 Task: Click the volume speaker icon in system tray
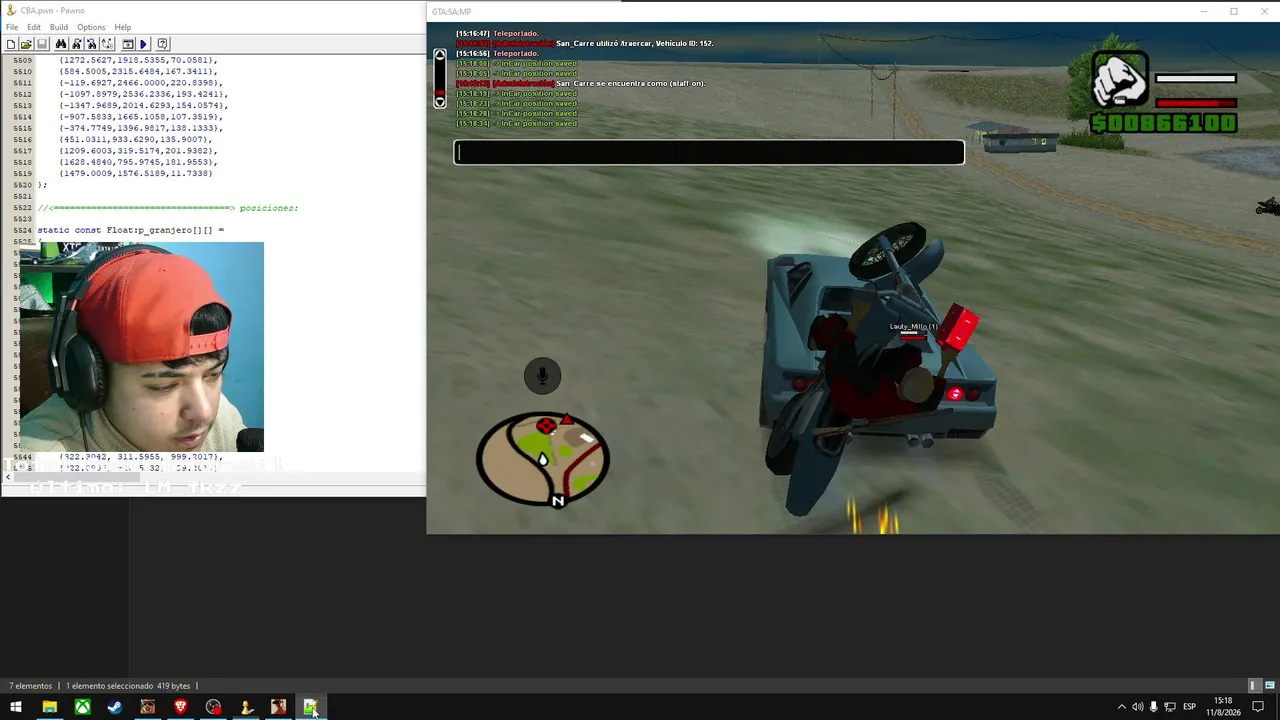pyautogui.click(x=1137, y=707)
